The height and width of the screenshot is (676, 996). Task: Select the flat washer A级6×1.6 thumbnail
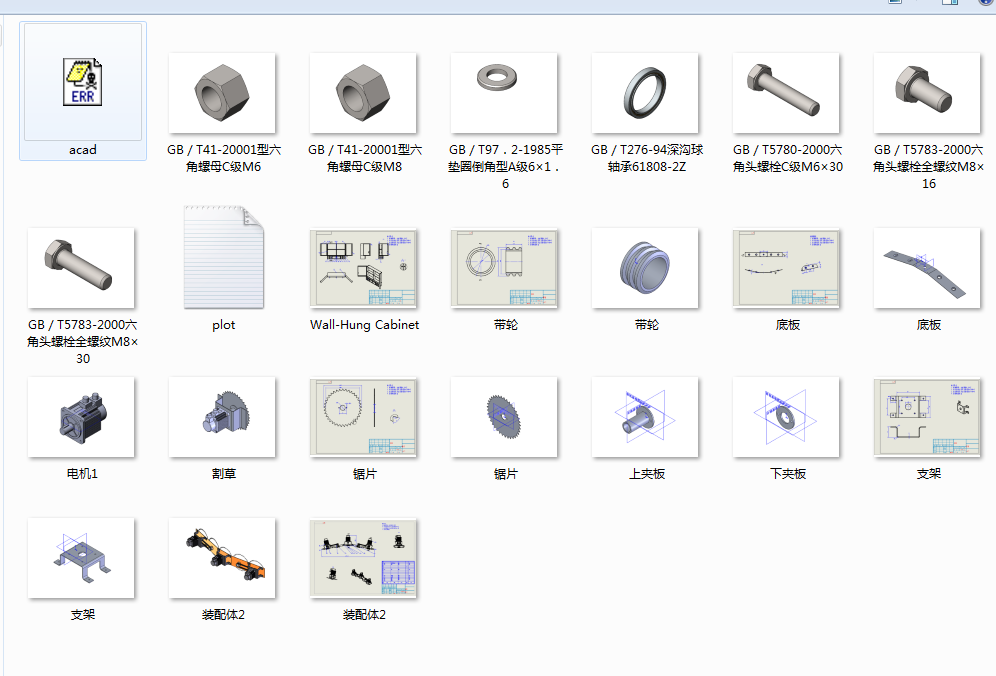(504, 93)
